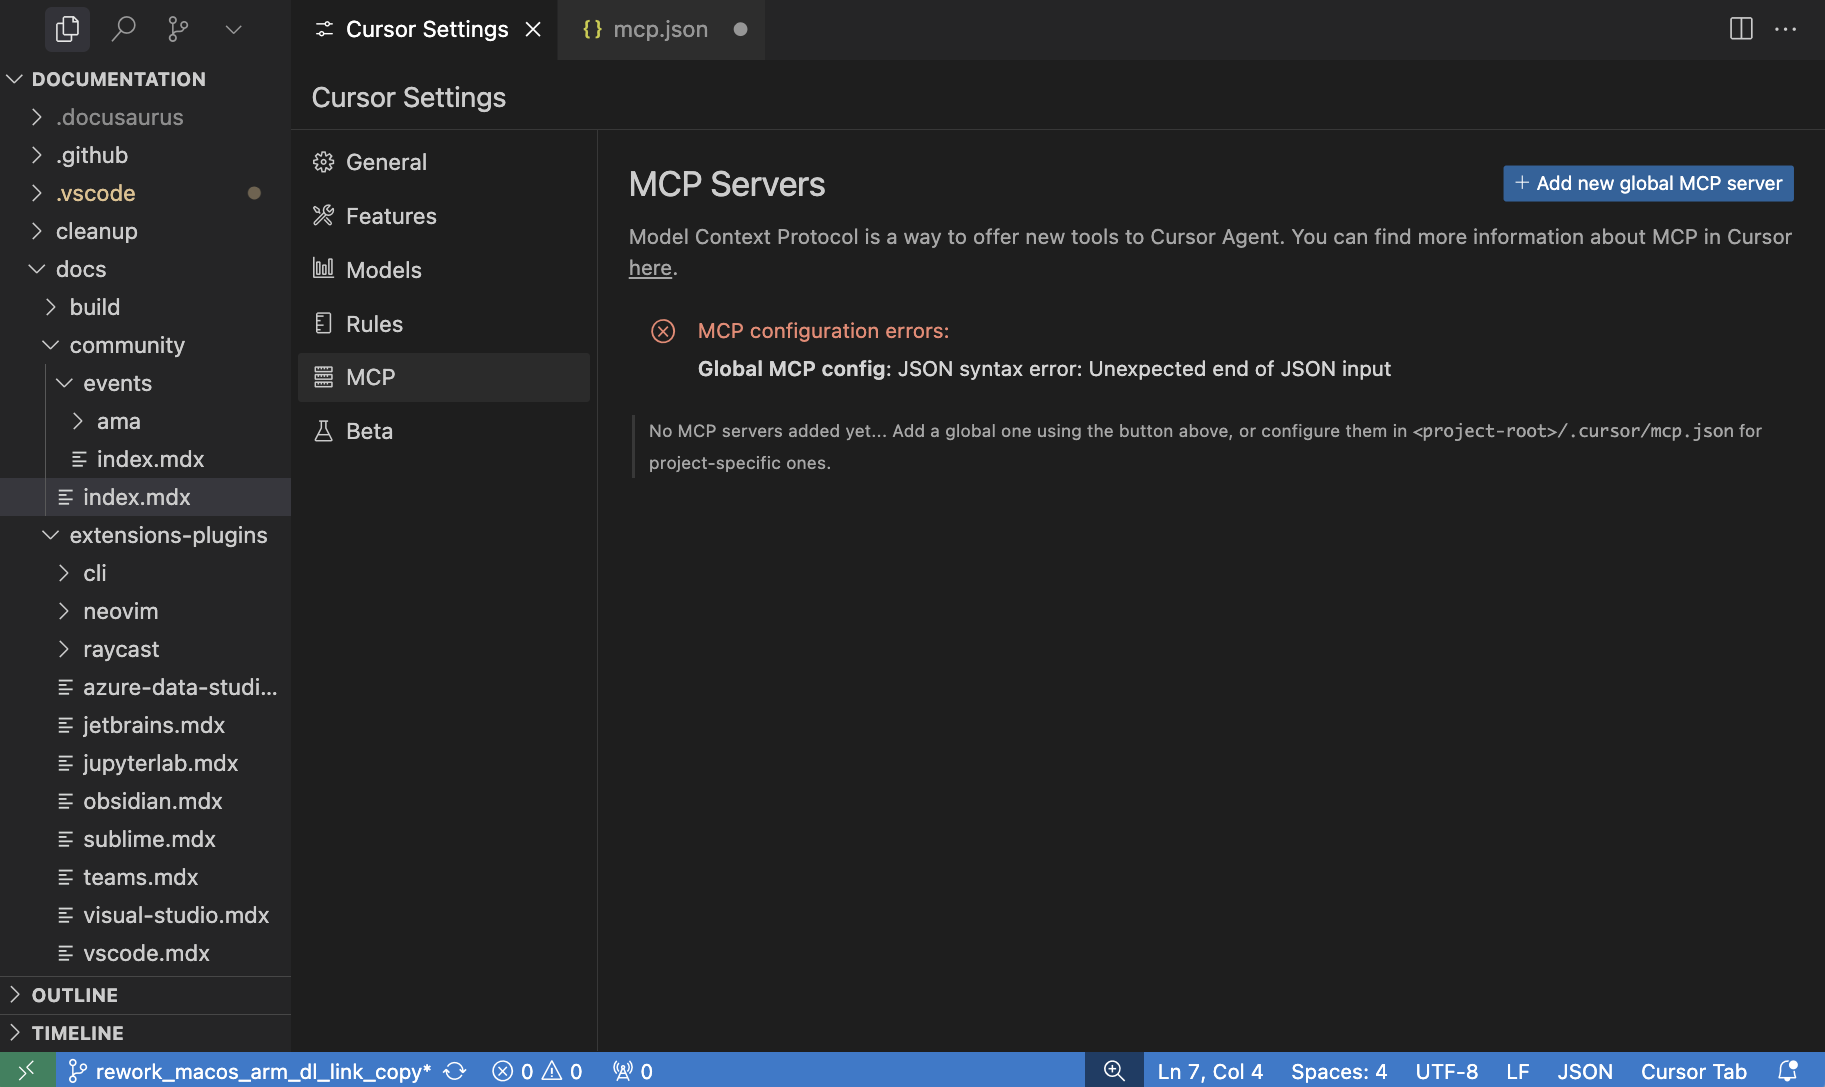Open the errors and warnings counter
Viewport: 1825px width, 1087px height.
(537, 1071)
